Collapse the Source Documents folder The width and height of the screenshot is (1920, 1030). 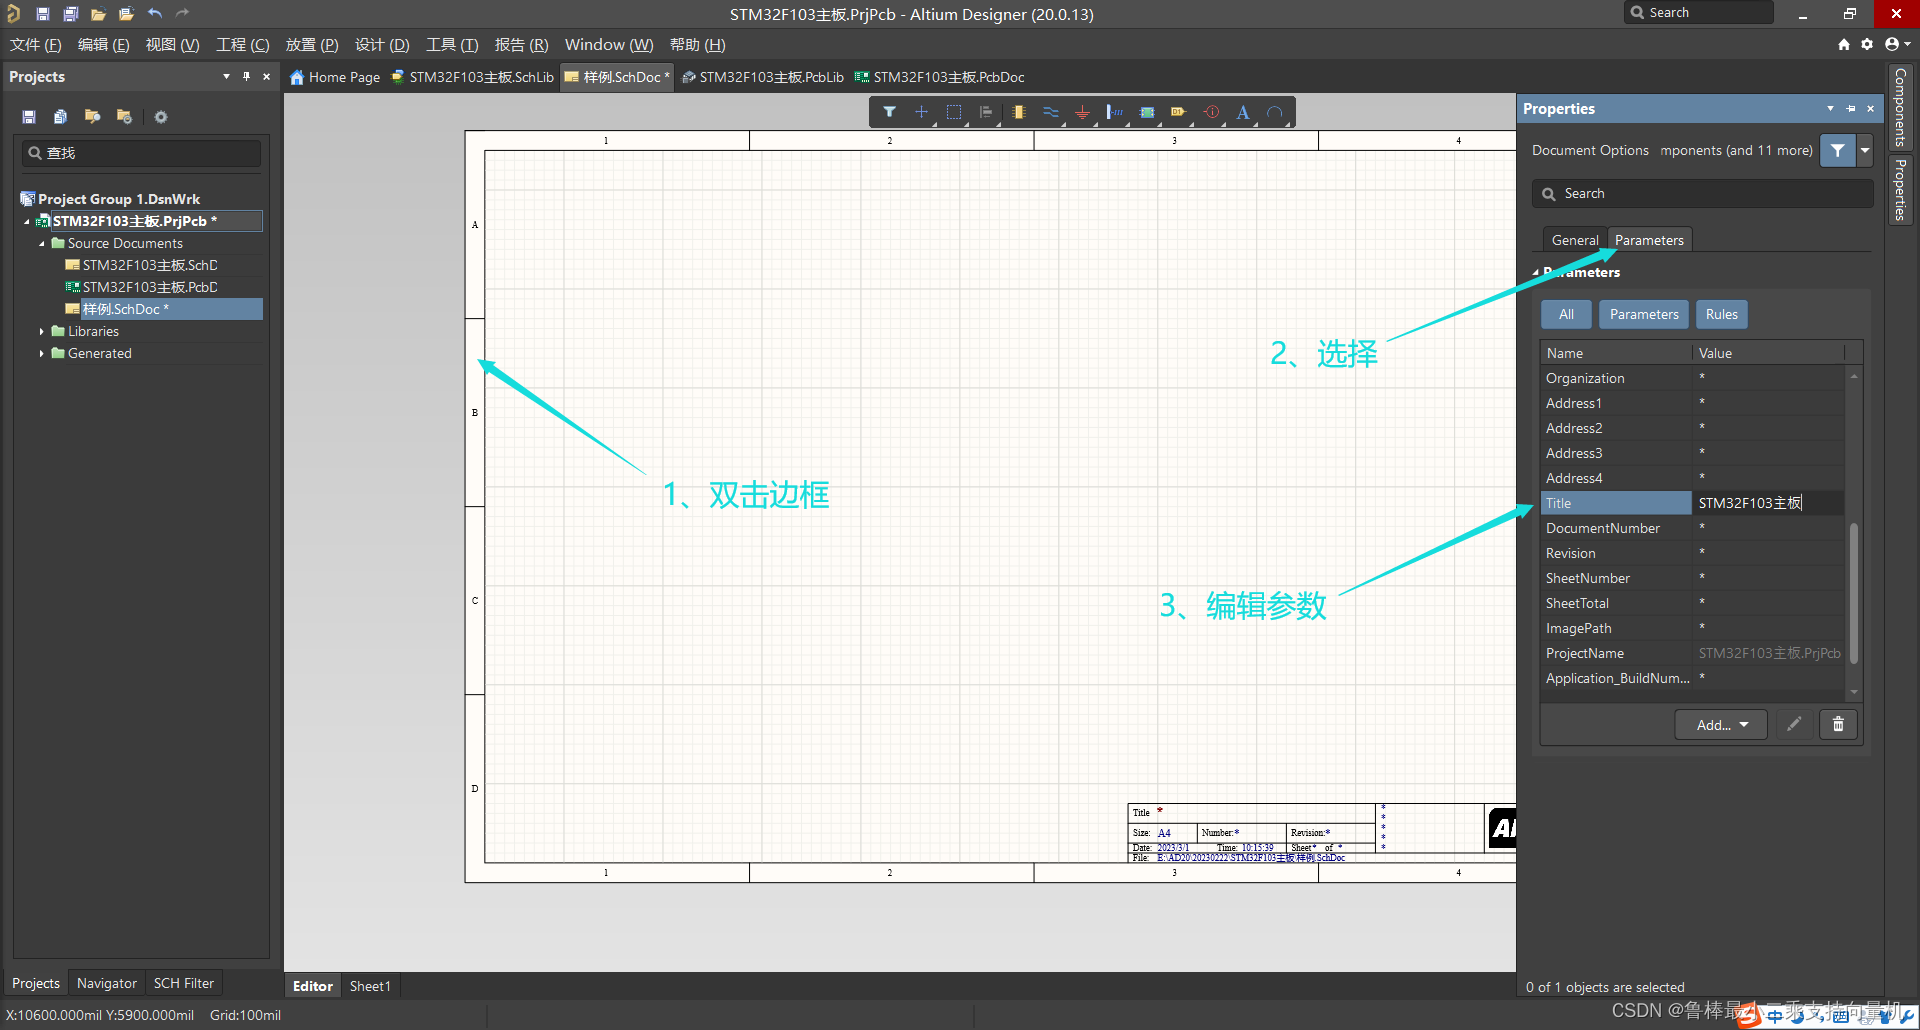pos(42,243)
